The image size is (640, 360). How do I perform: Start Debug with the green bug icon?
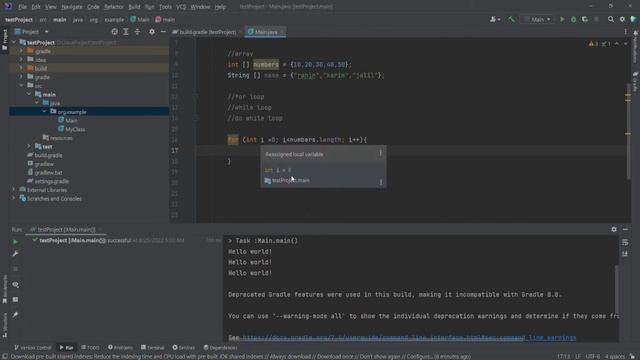[573, 19]
